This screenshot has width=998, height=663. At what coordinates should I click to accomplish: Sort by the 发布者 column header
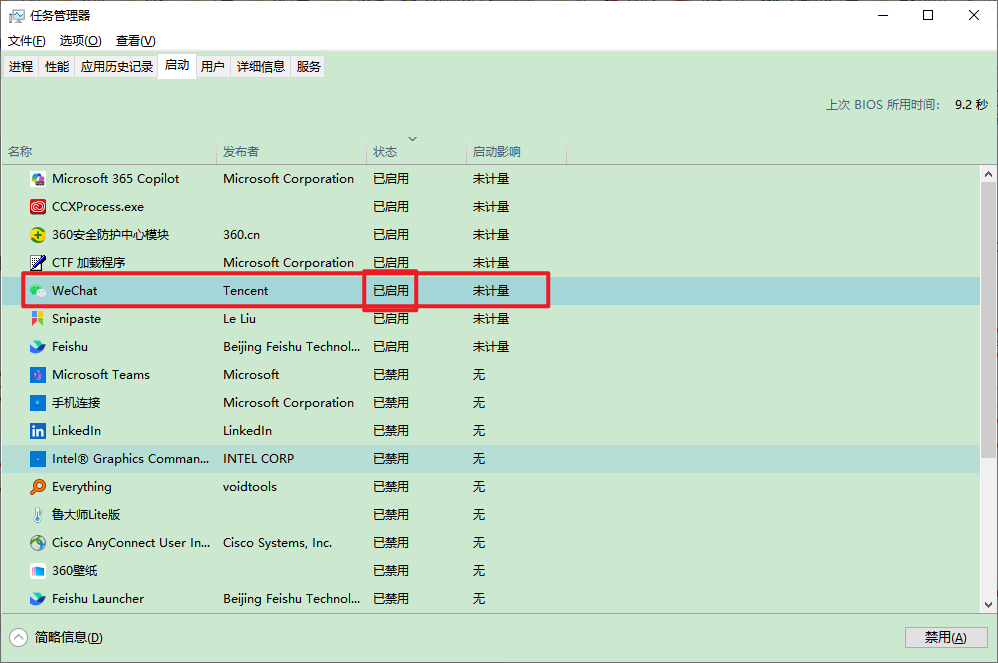(292, 150)
